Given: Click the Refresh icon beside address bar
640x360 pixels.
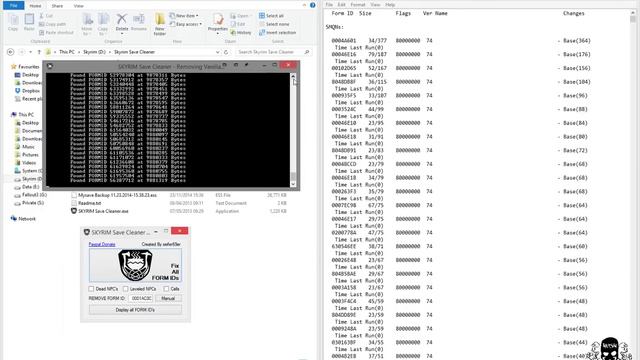Looking at the screenshot, I should click(226, 52).
